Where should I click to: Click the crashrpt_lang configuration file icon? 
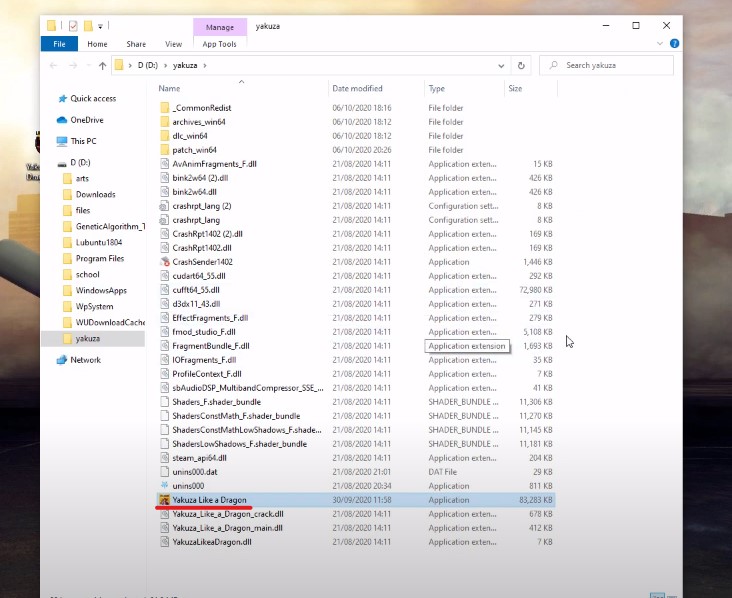(164, 220)
